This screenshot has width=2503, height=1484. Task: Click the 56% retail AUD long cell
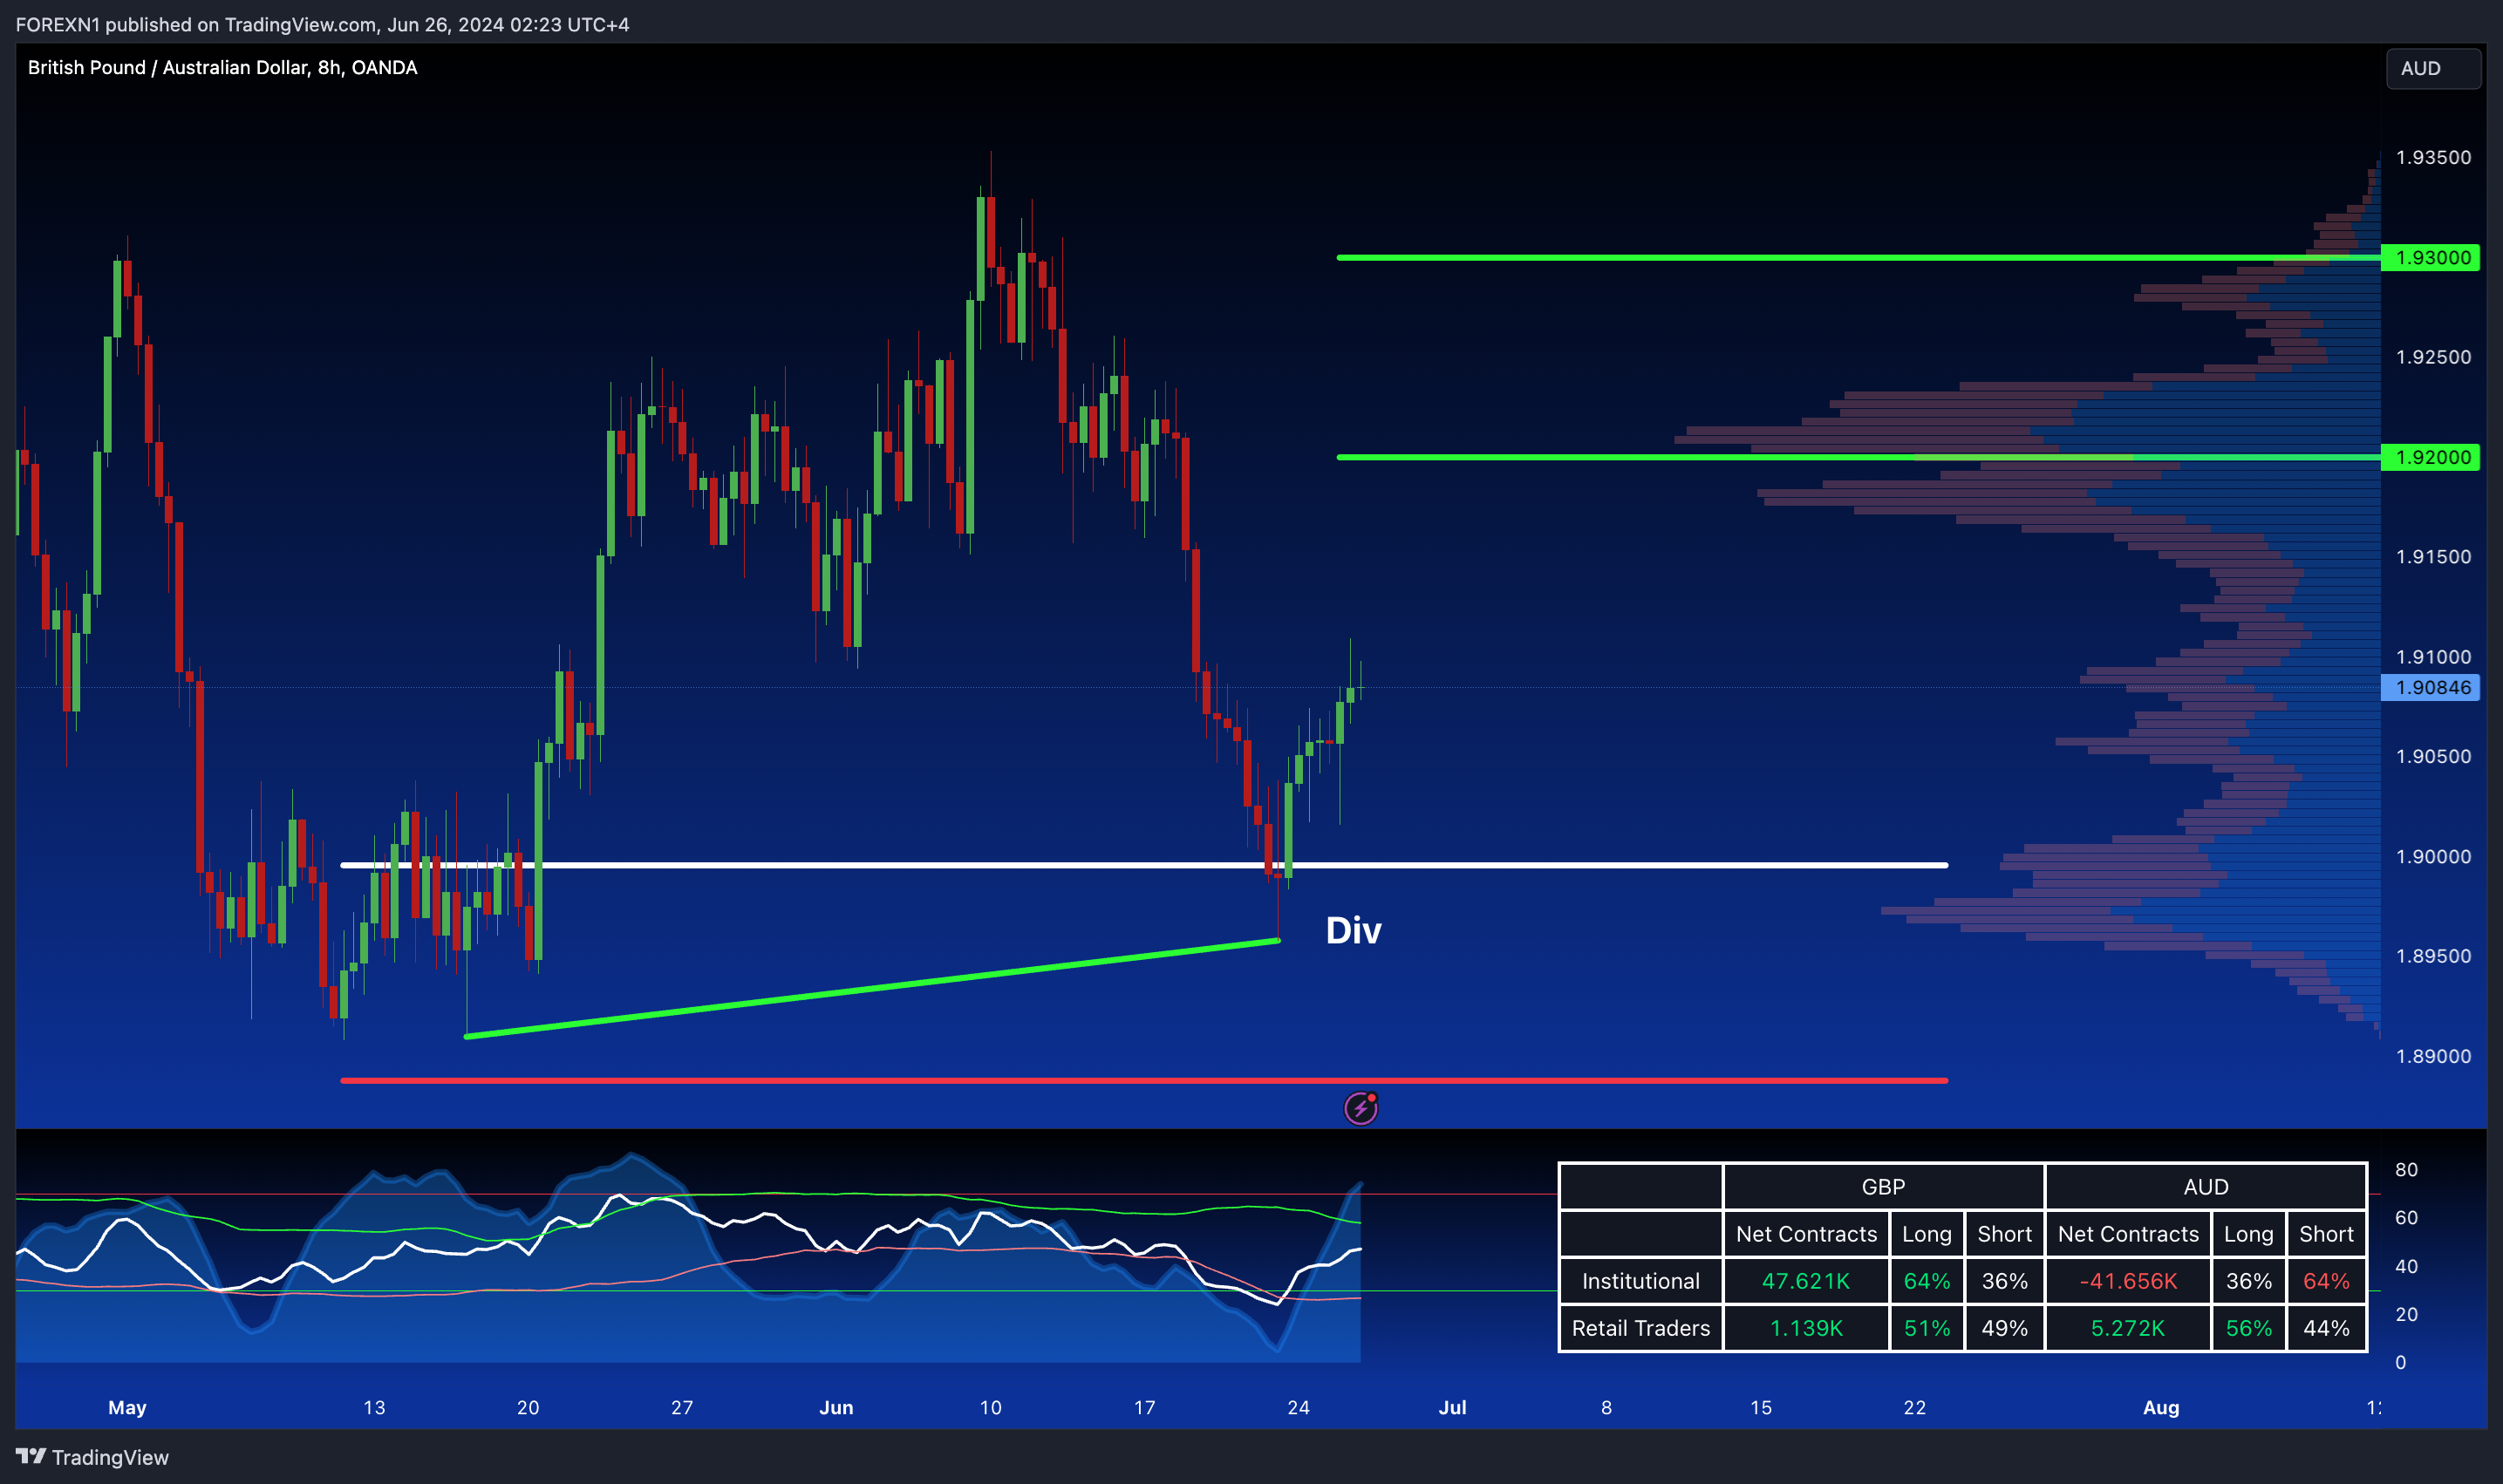[x=2249, y=1328]
